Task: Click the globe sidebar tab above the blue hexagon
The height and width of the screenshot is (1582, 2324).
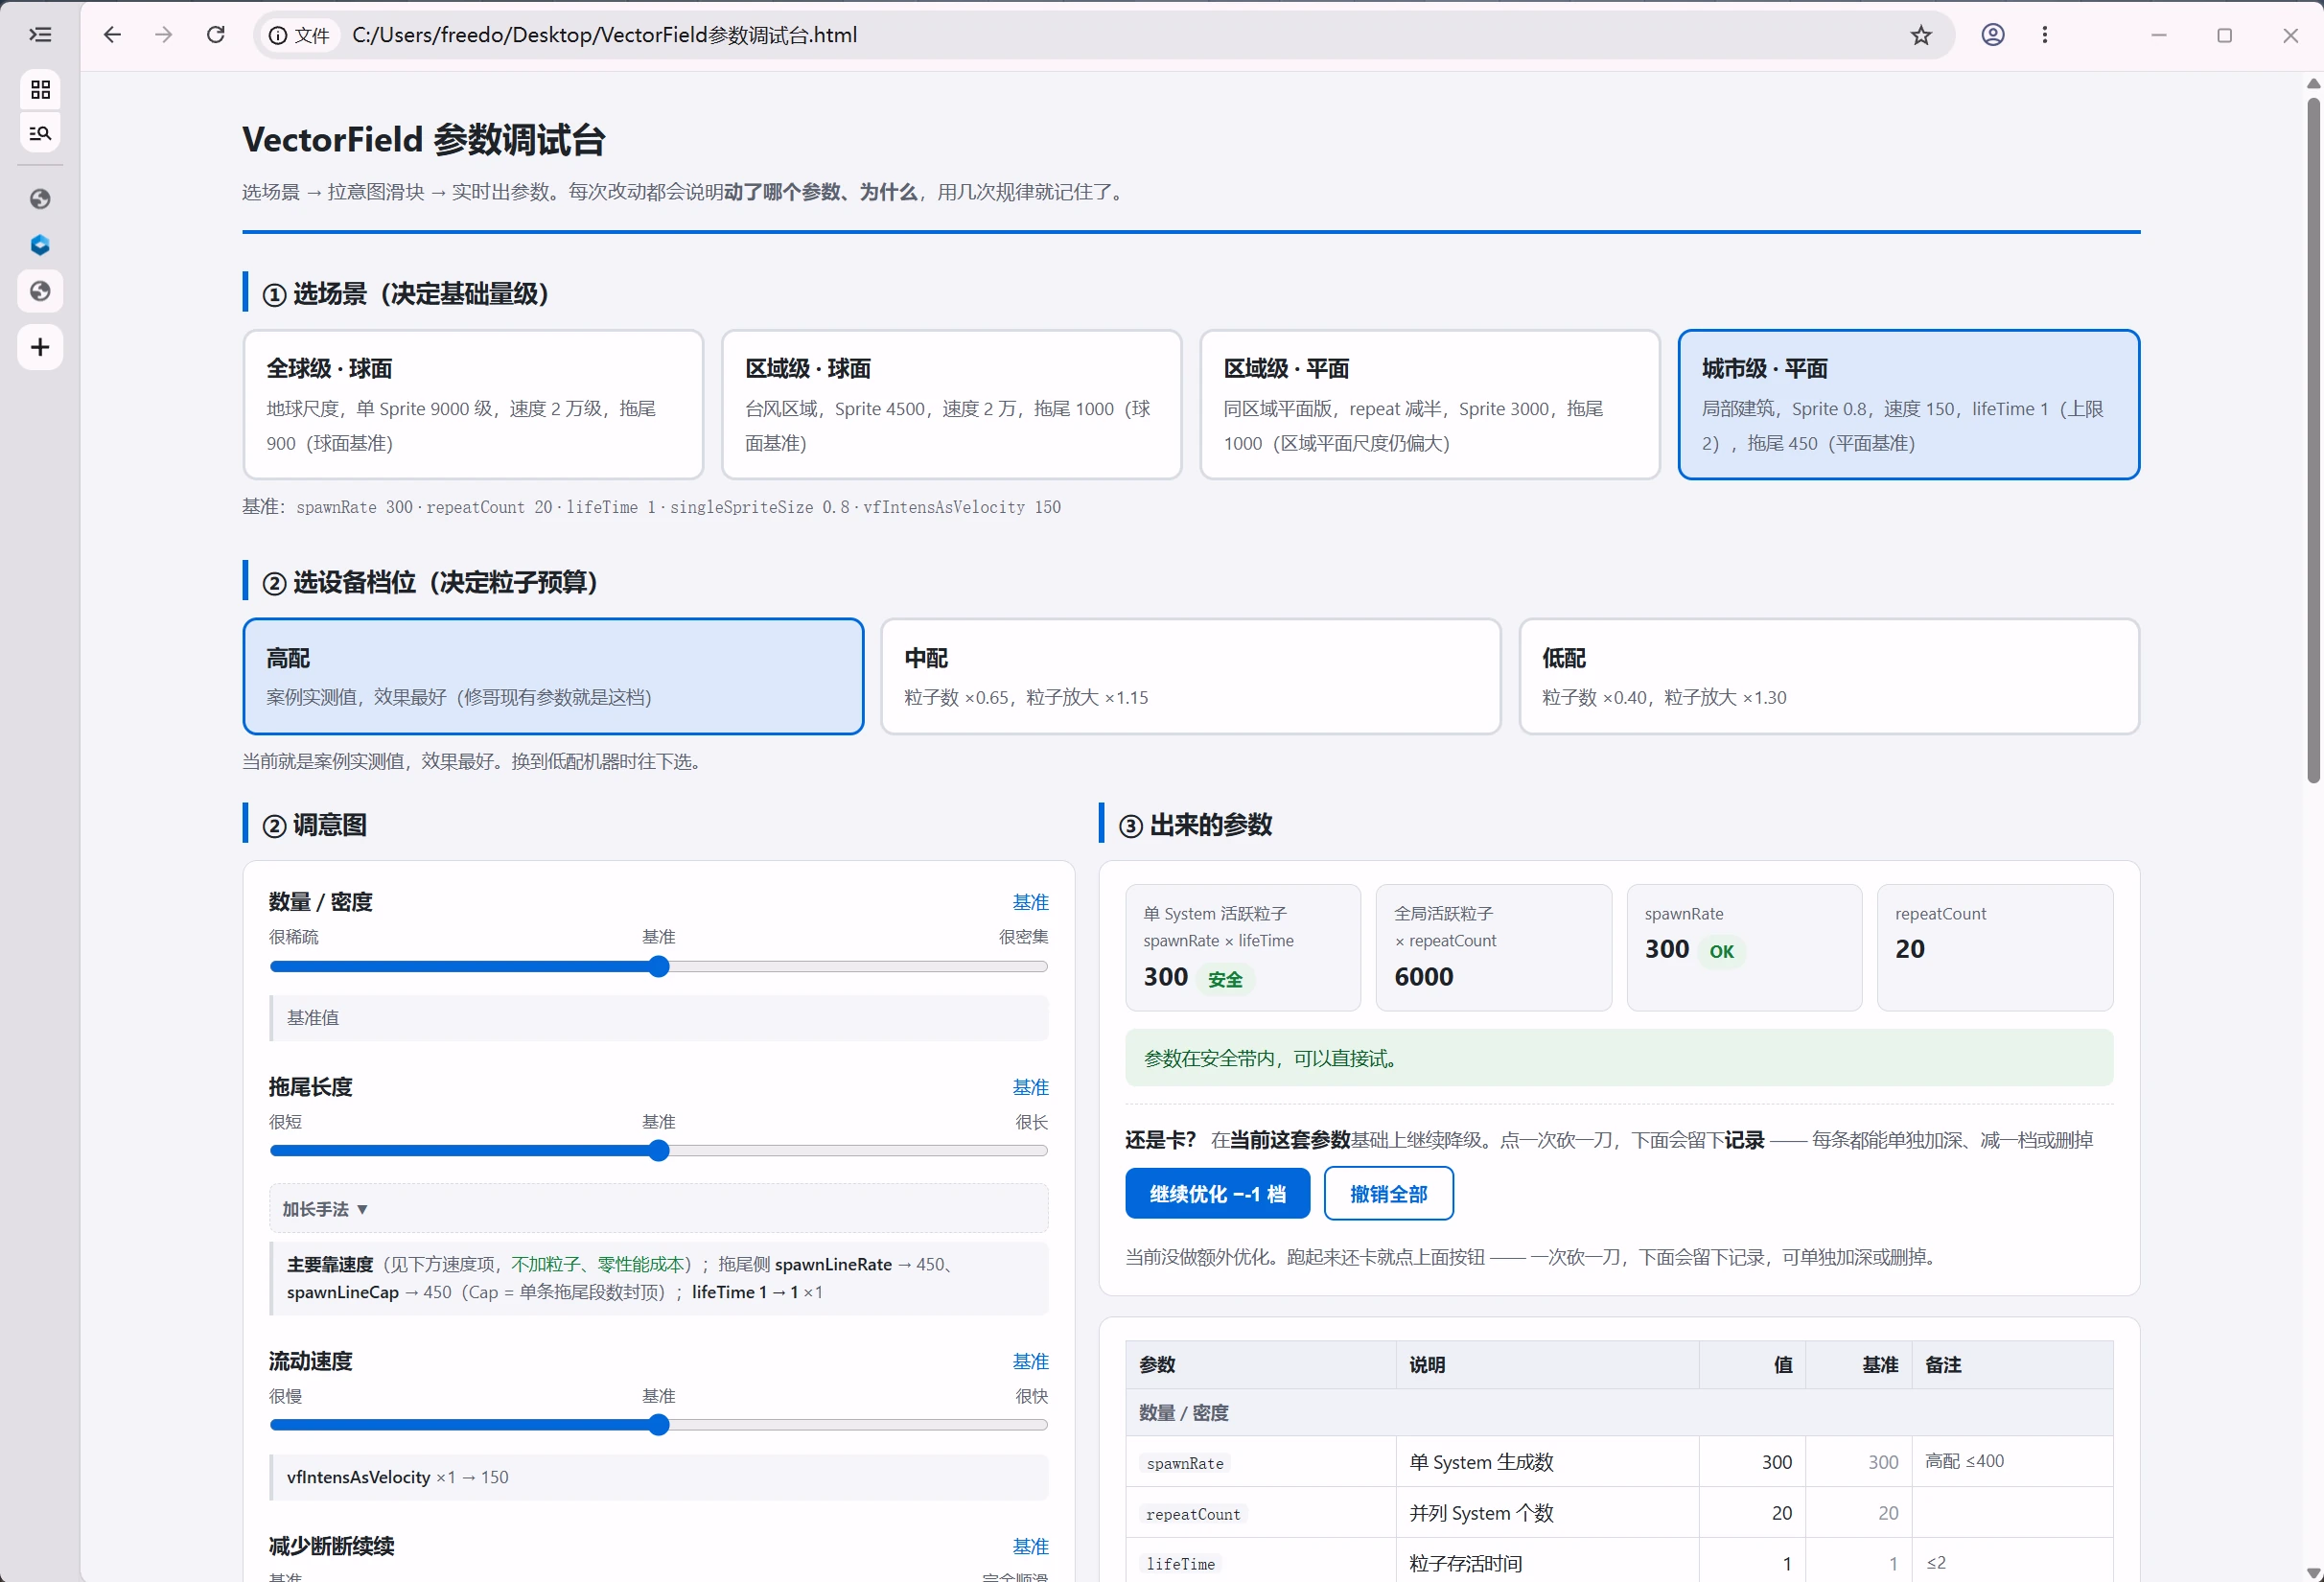Action: pyautogui.click(x=40, y=199)
